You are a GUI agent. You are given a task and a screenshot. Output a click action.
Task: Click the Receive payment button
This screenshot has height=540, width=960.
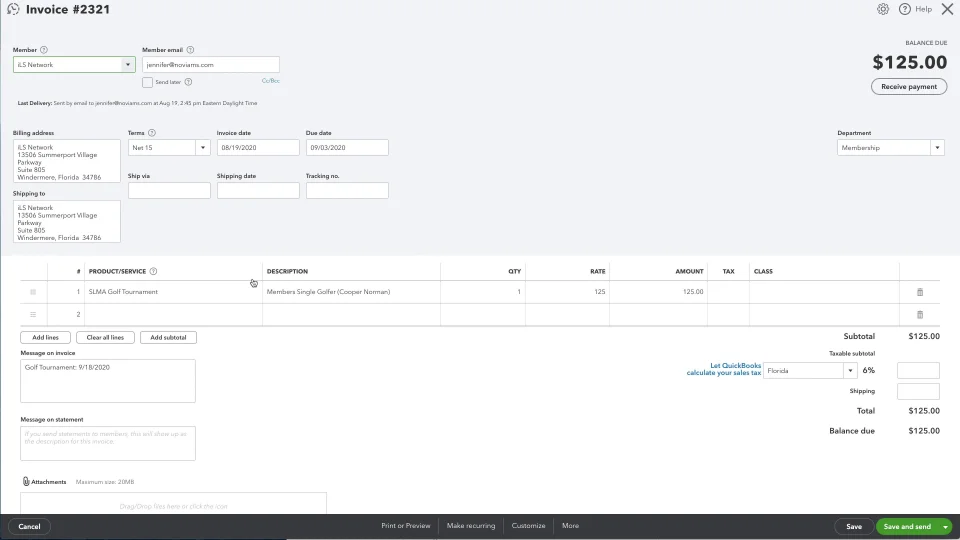coord(909,86)
